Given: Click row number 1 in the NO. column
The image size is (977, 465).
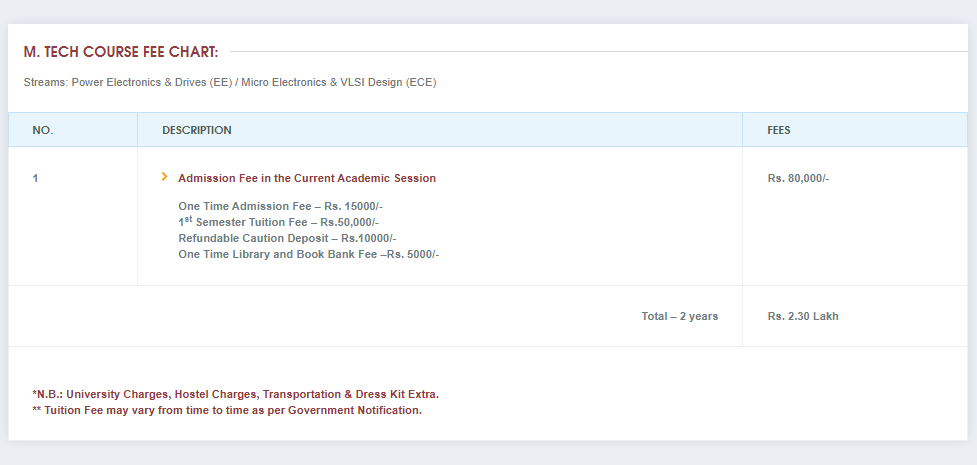Looking at the screenshot, I should 35,178.
